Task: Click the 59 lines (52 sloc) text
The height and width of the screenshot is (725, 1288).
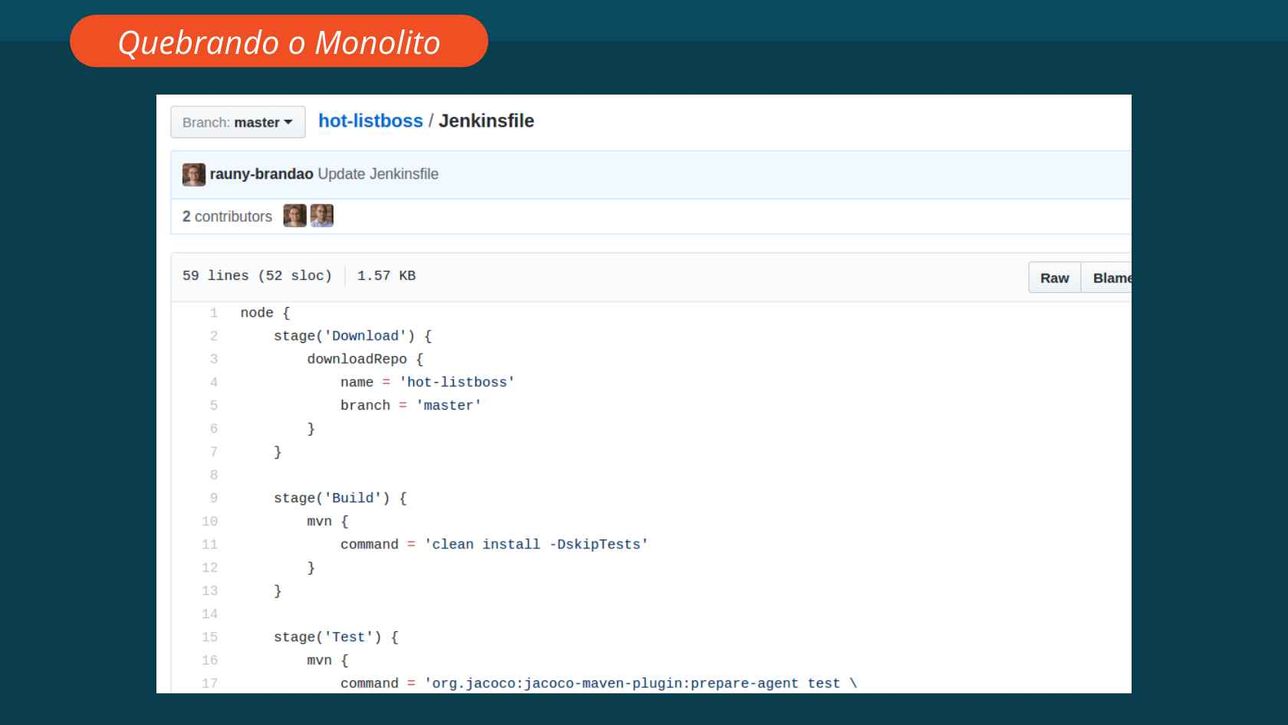Action: 257,276
